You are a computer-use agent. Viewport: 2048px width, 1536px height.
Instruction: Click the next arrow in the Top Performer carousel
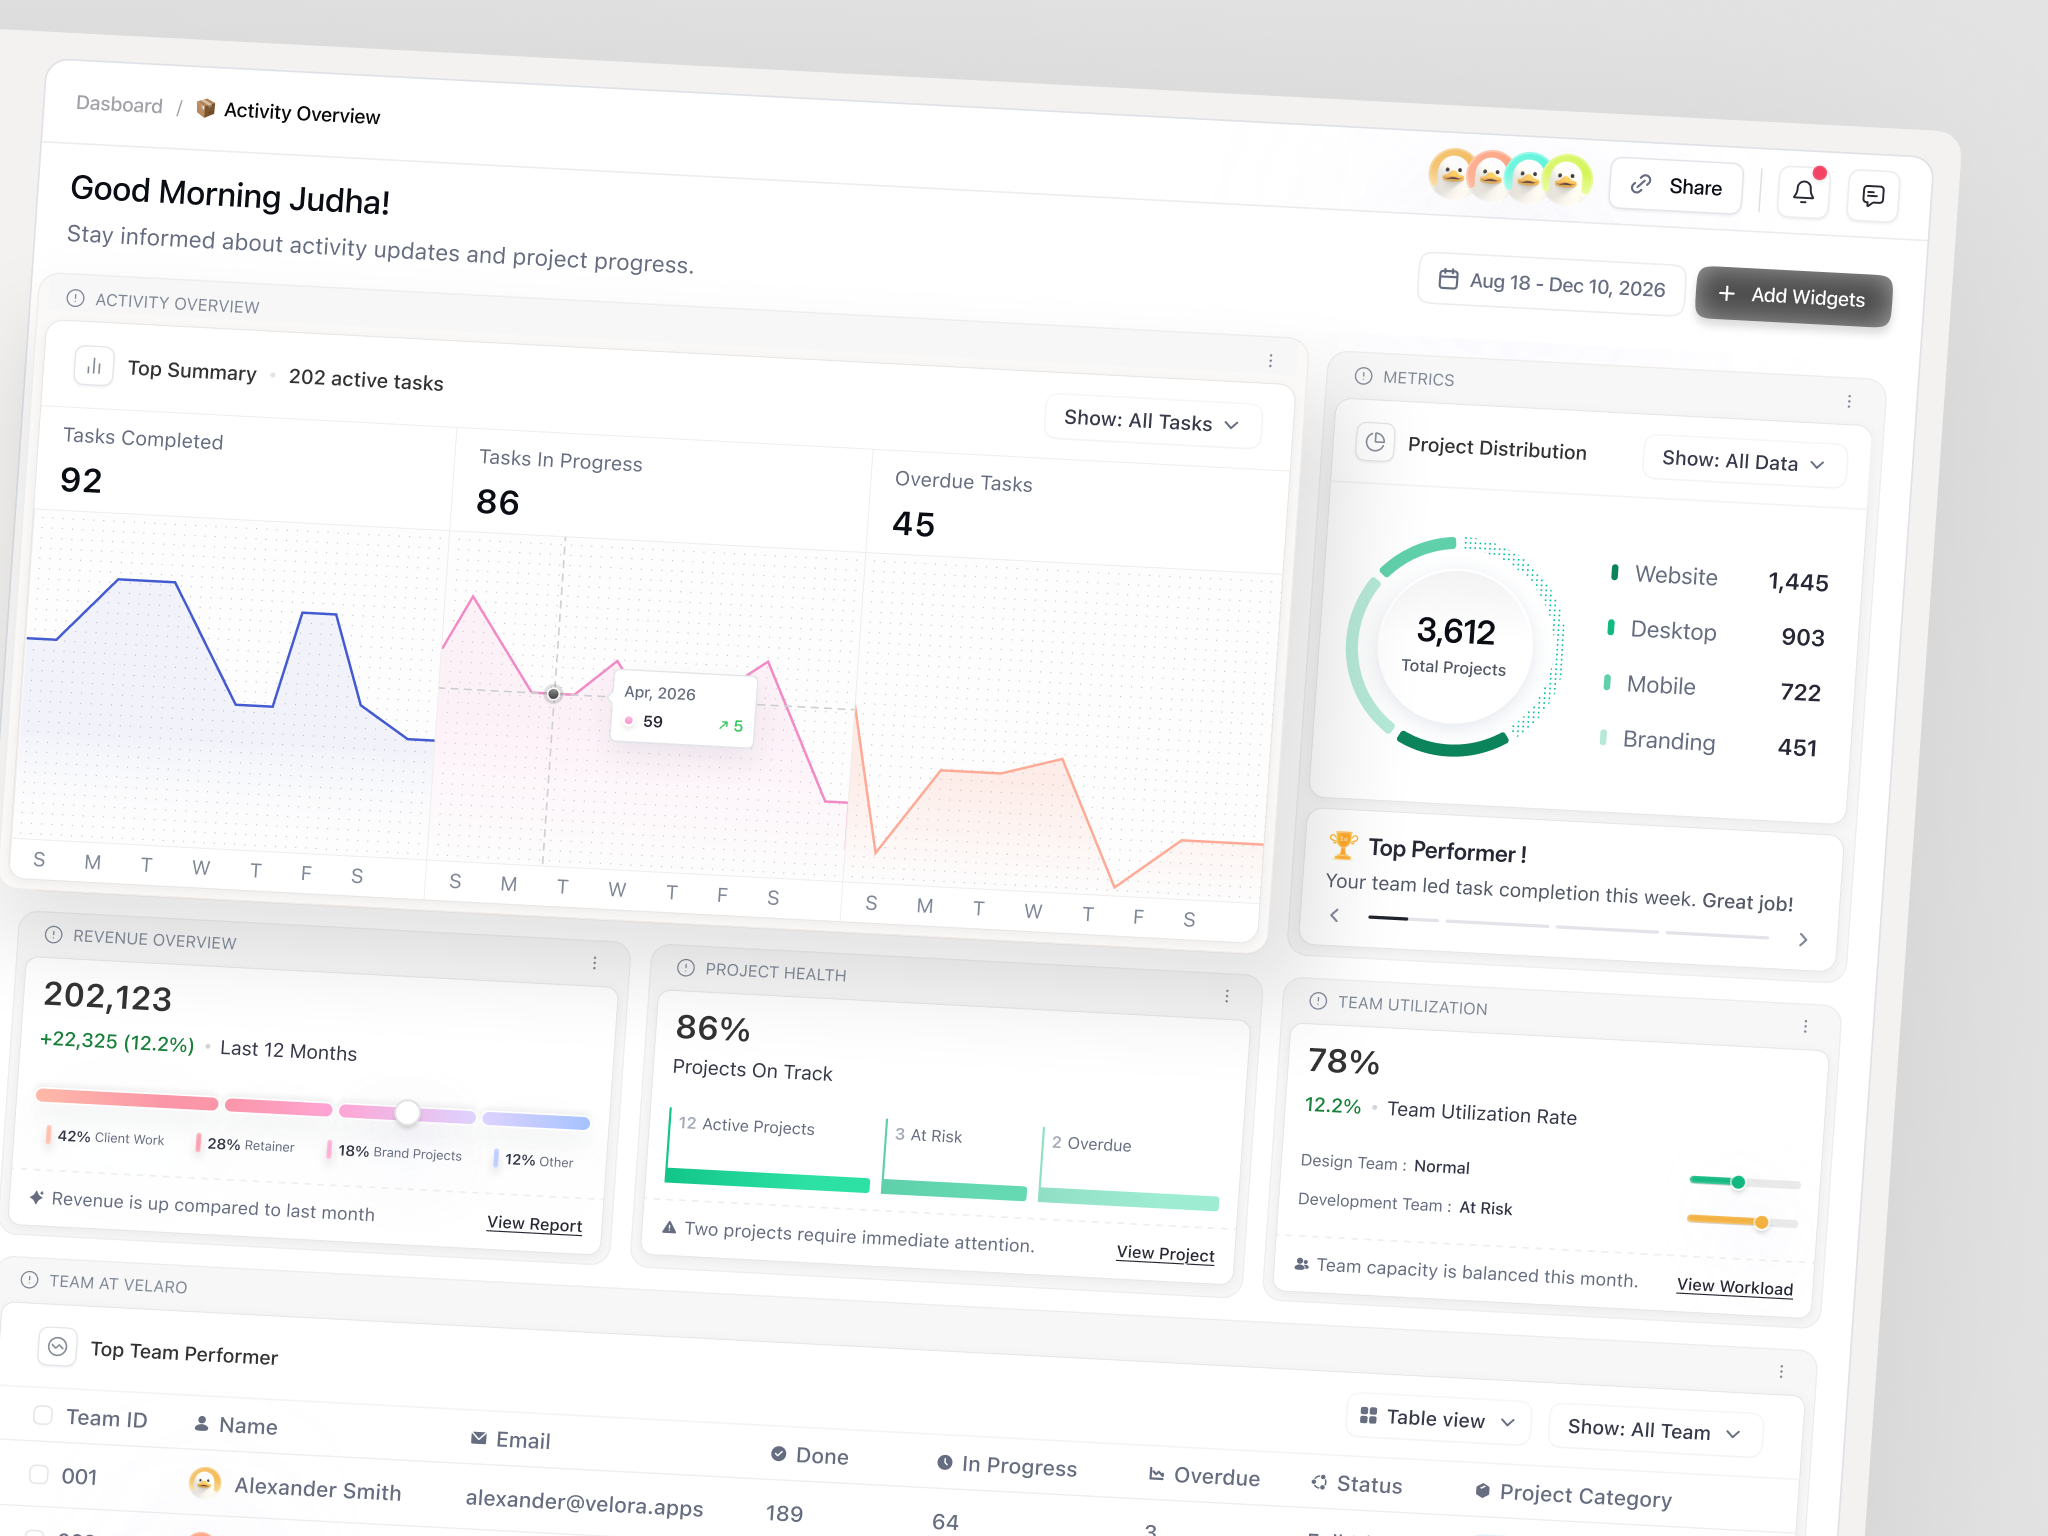tap(1803, 940)
